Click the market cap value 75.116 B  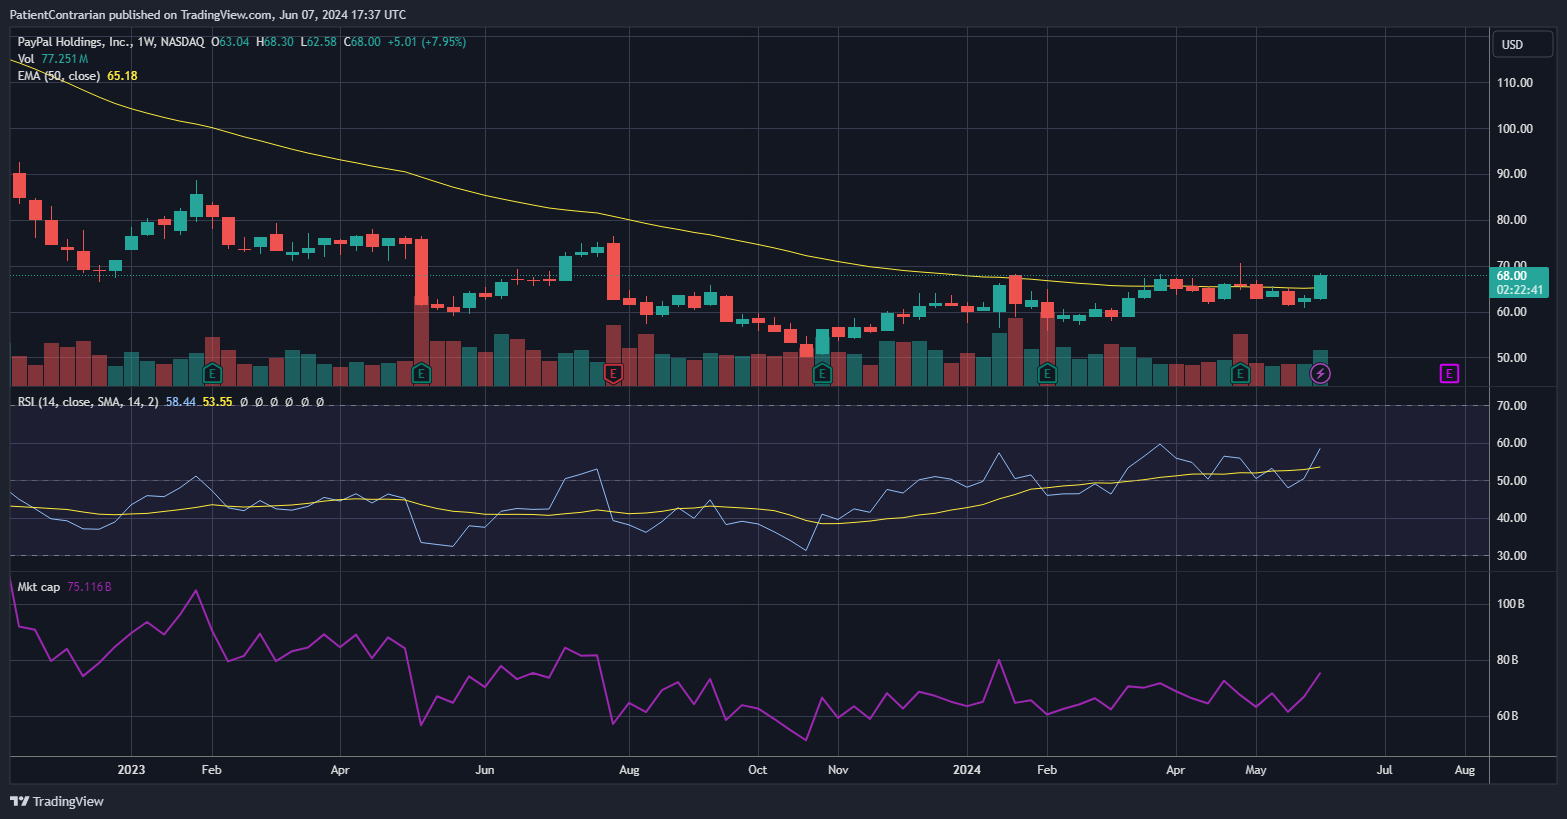pyautogui.click(x=89, y=587)
